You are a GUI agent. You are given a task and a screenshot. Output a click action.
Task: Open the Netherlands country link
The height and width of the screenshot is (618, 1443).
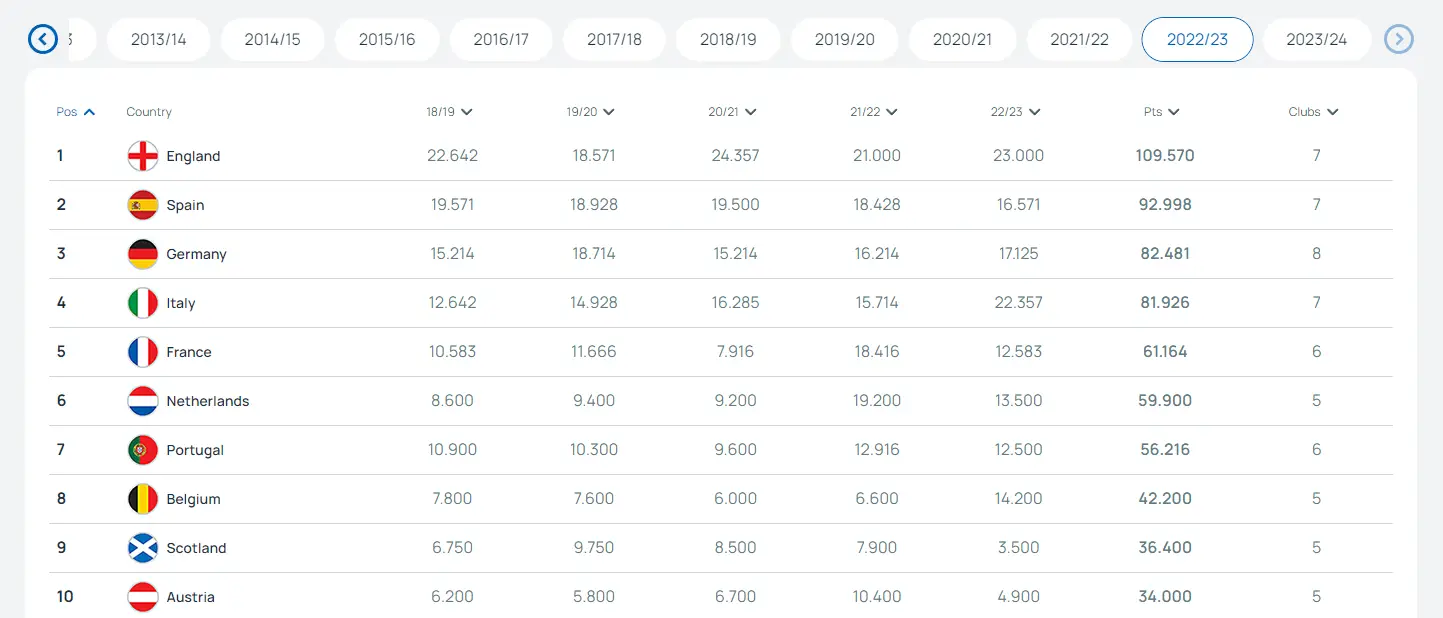point(208,401)
